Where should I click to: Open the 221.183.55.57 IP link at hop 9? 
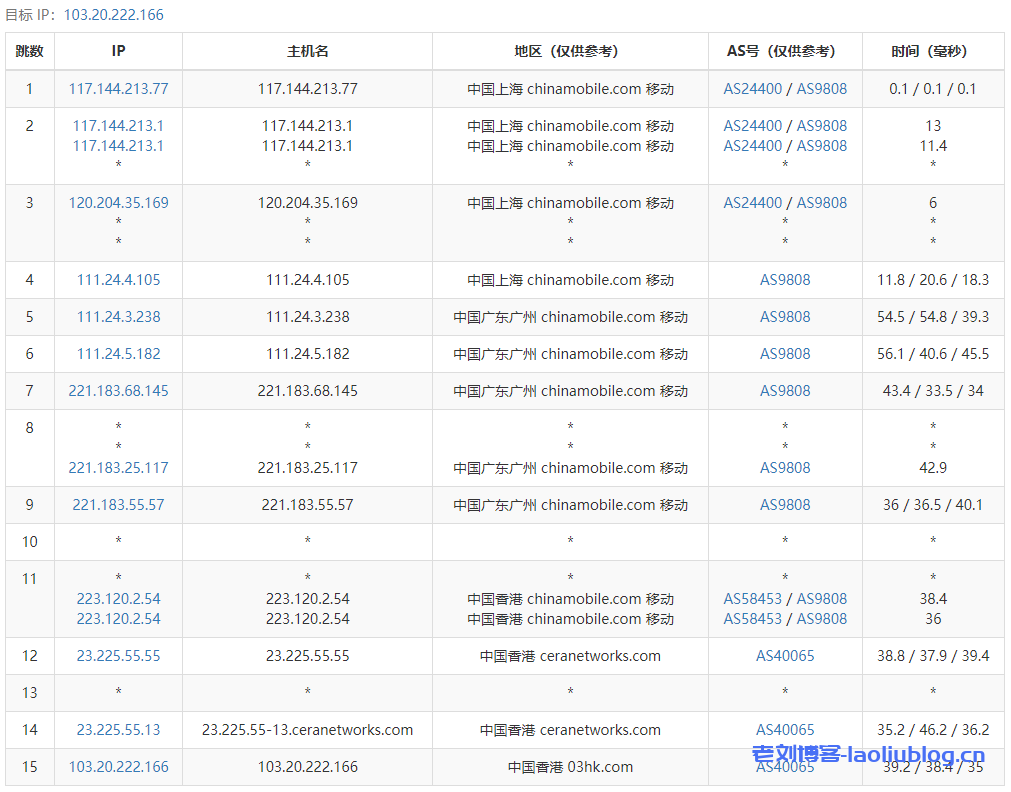tap(118, 505)
